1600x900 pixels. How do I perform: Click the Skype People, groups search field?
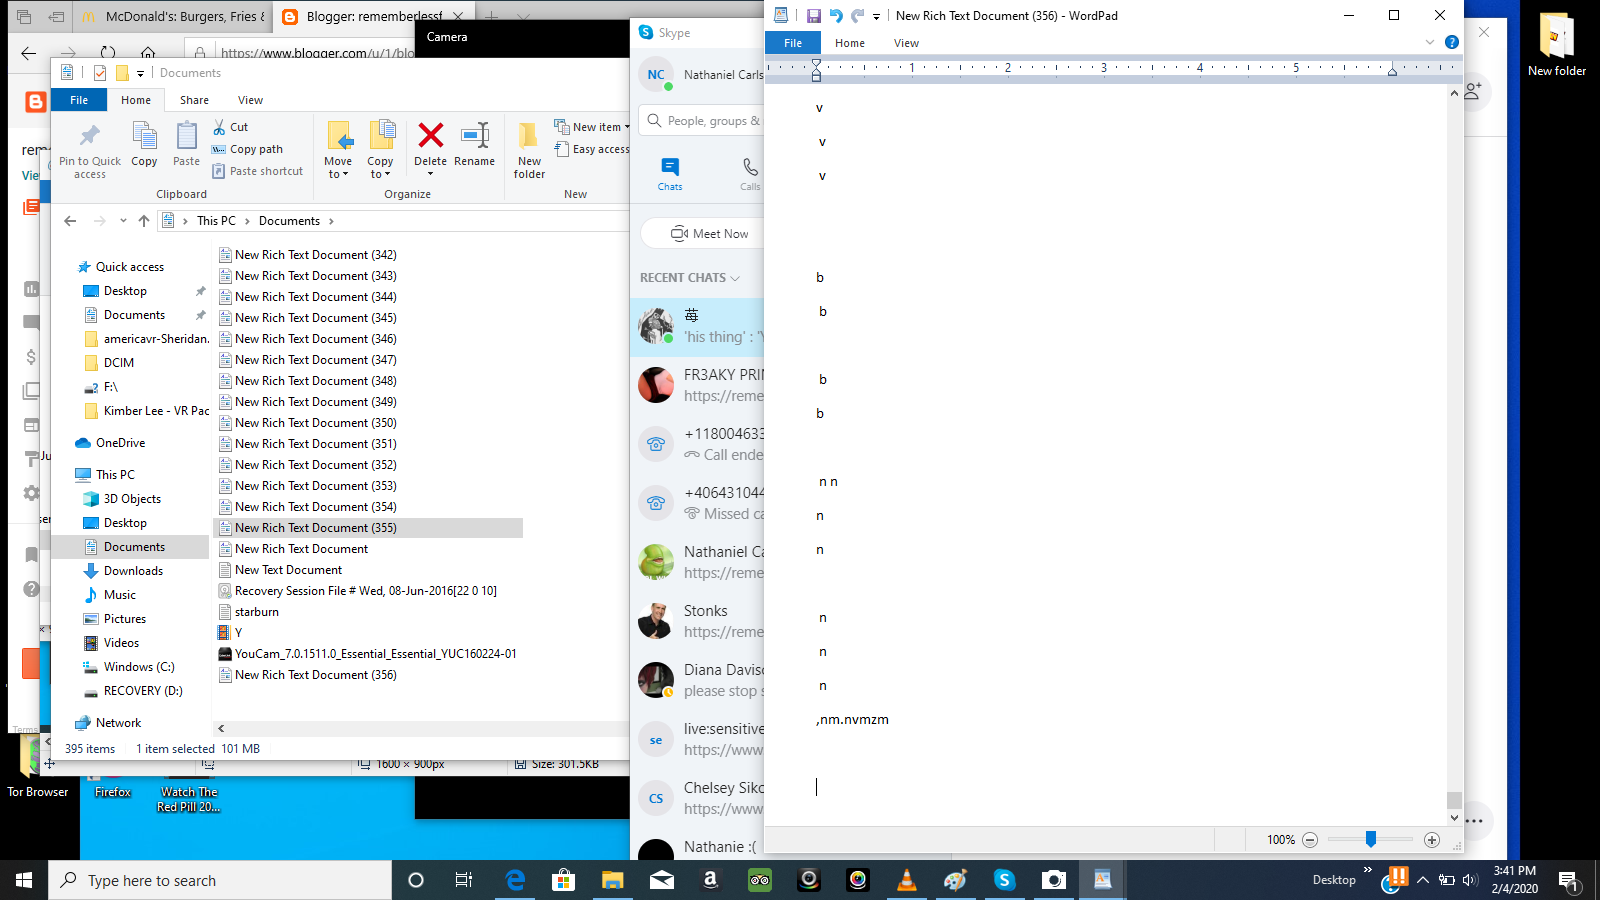pyautogui.click(x=702, y=121)
